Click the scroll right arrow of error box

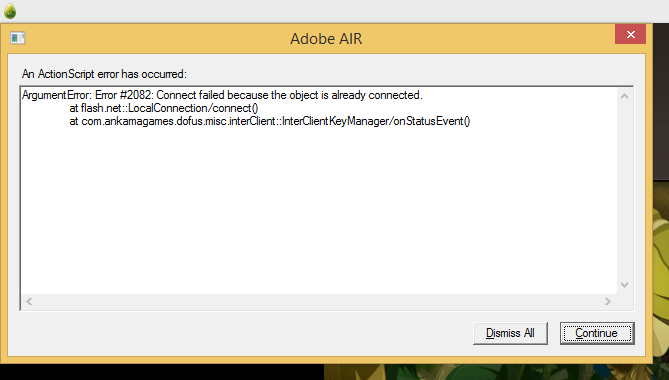click(x=608, y=302)
